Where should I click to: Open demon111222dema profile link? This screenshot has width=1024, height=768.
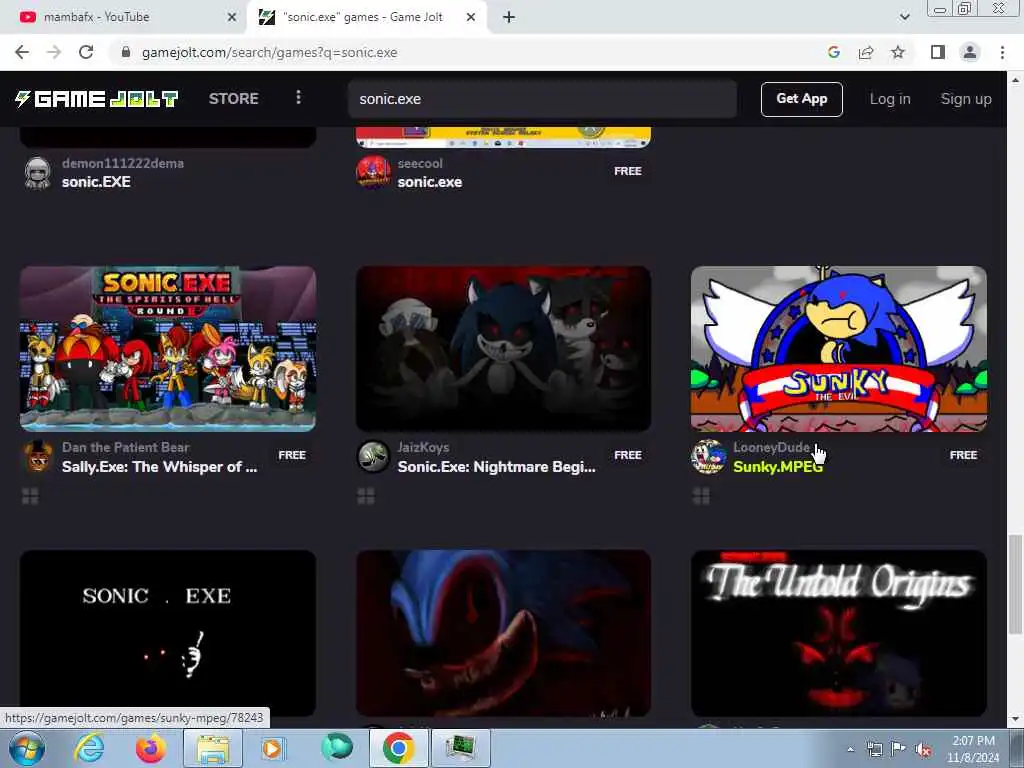pos(123,163)
